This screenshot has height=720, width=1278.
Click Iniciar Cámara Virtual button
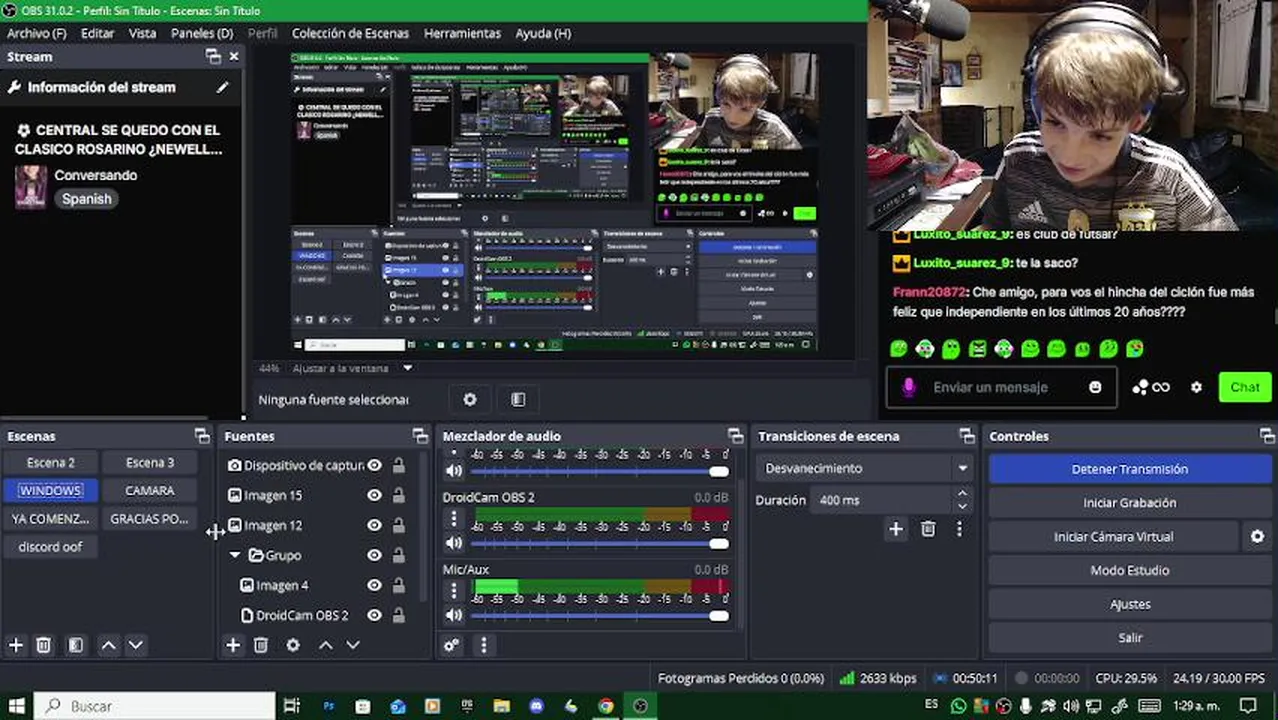pyautogui.click(x=1113, y=536)
